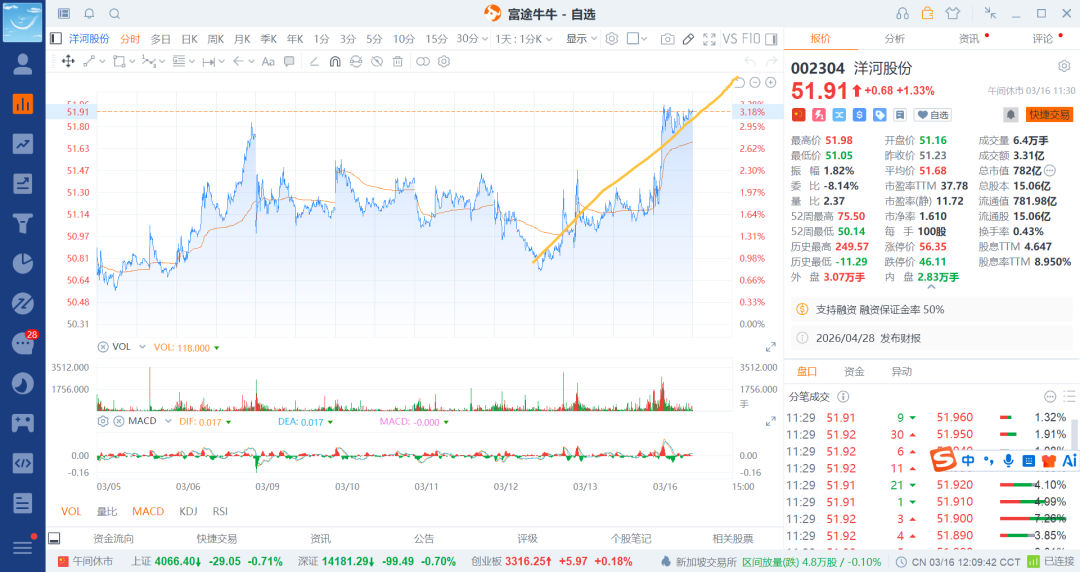Toggle the VS compare mode
This screenshot has height=572, width=1080.
pyautogui.click(x=729, y=39)
